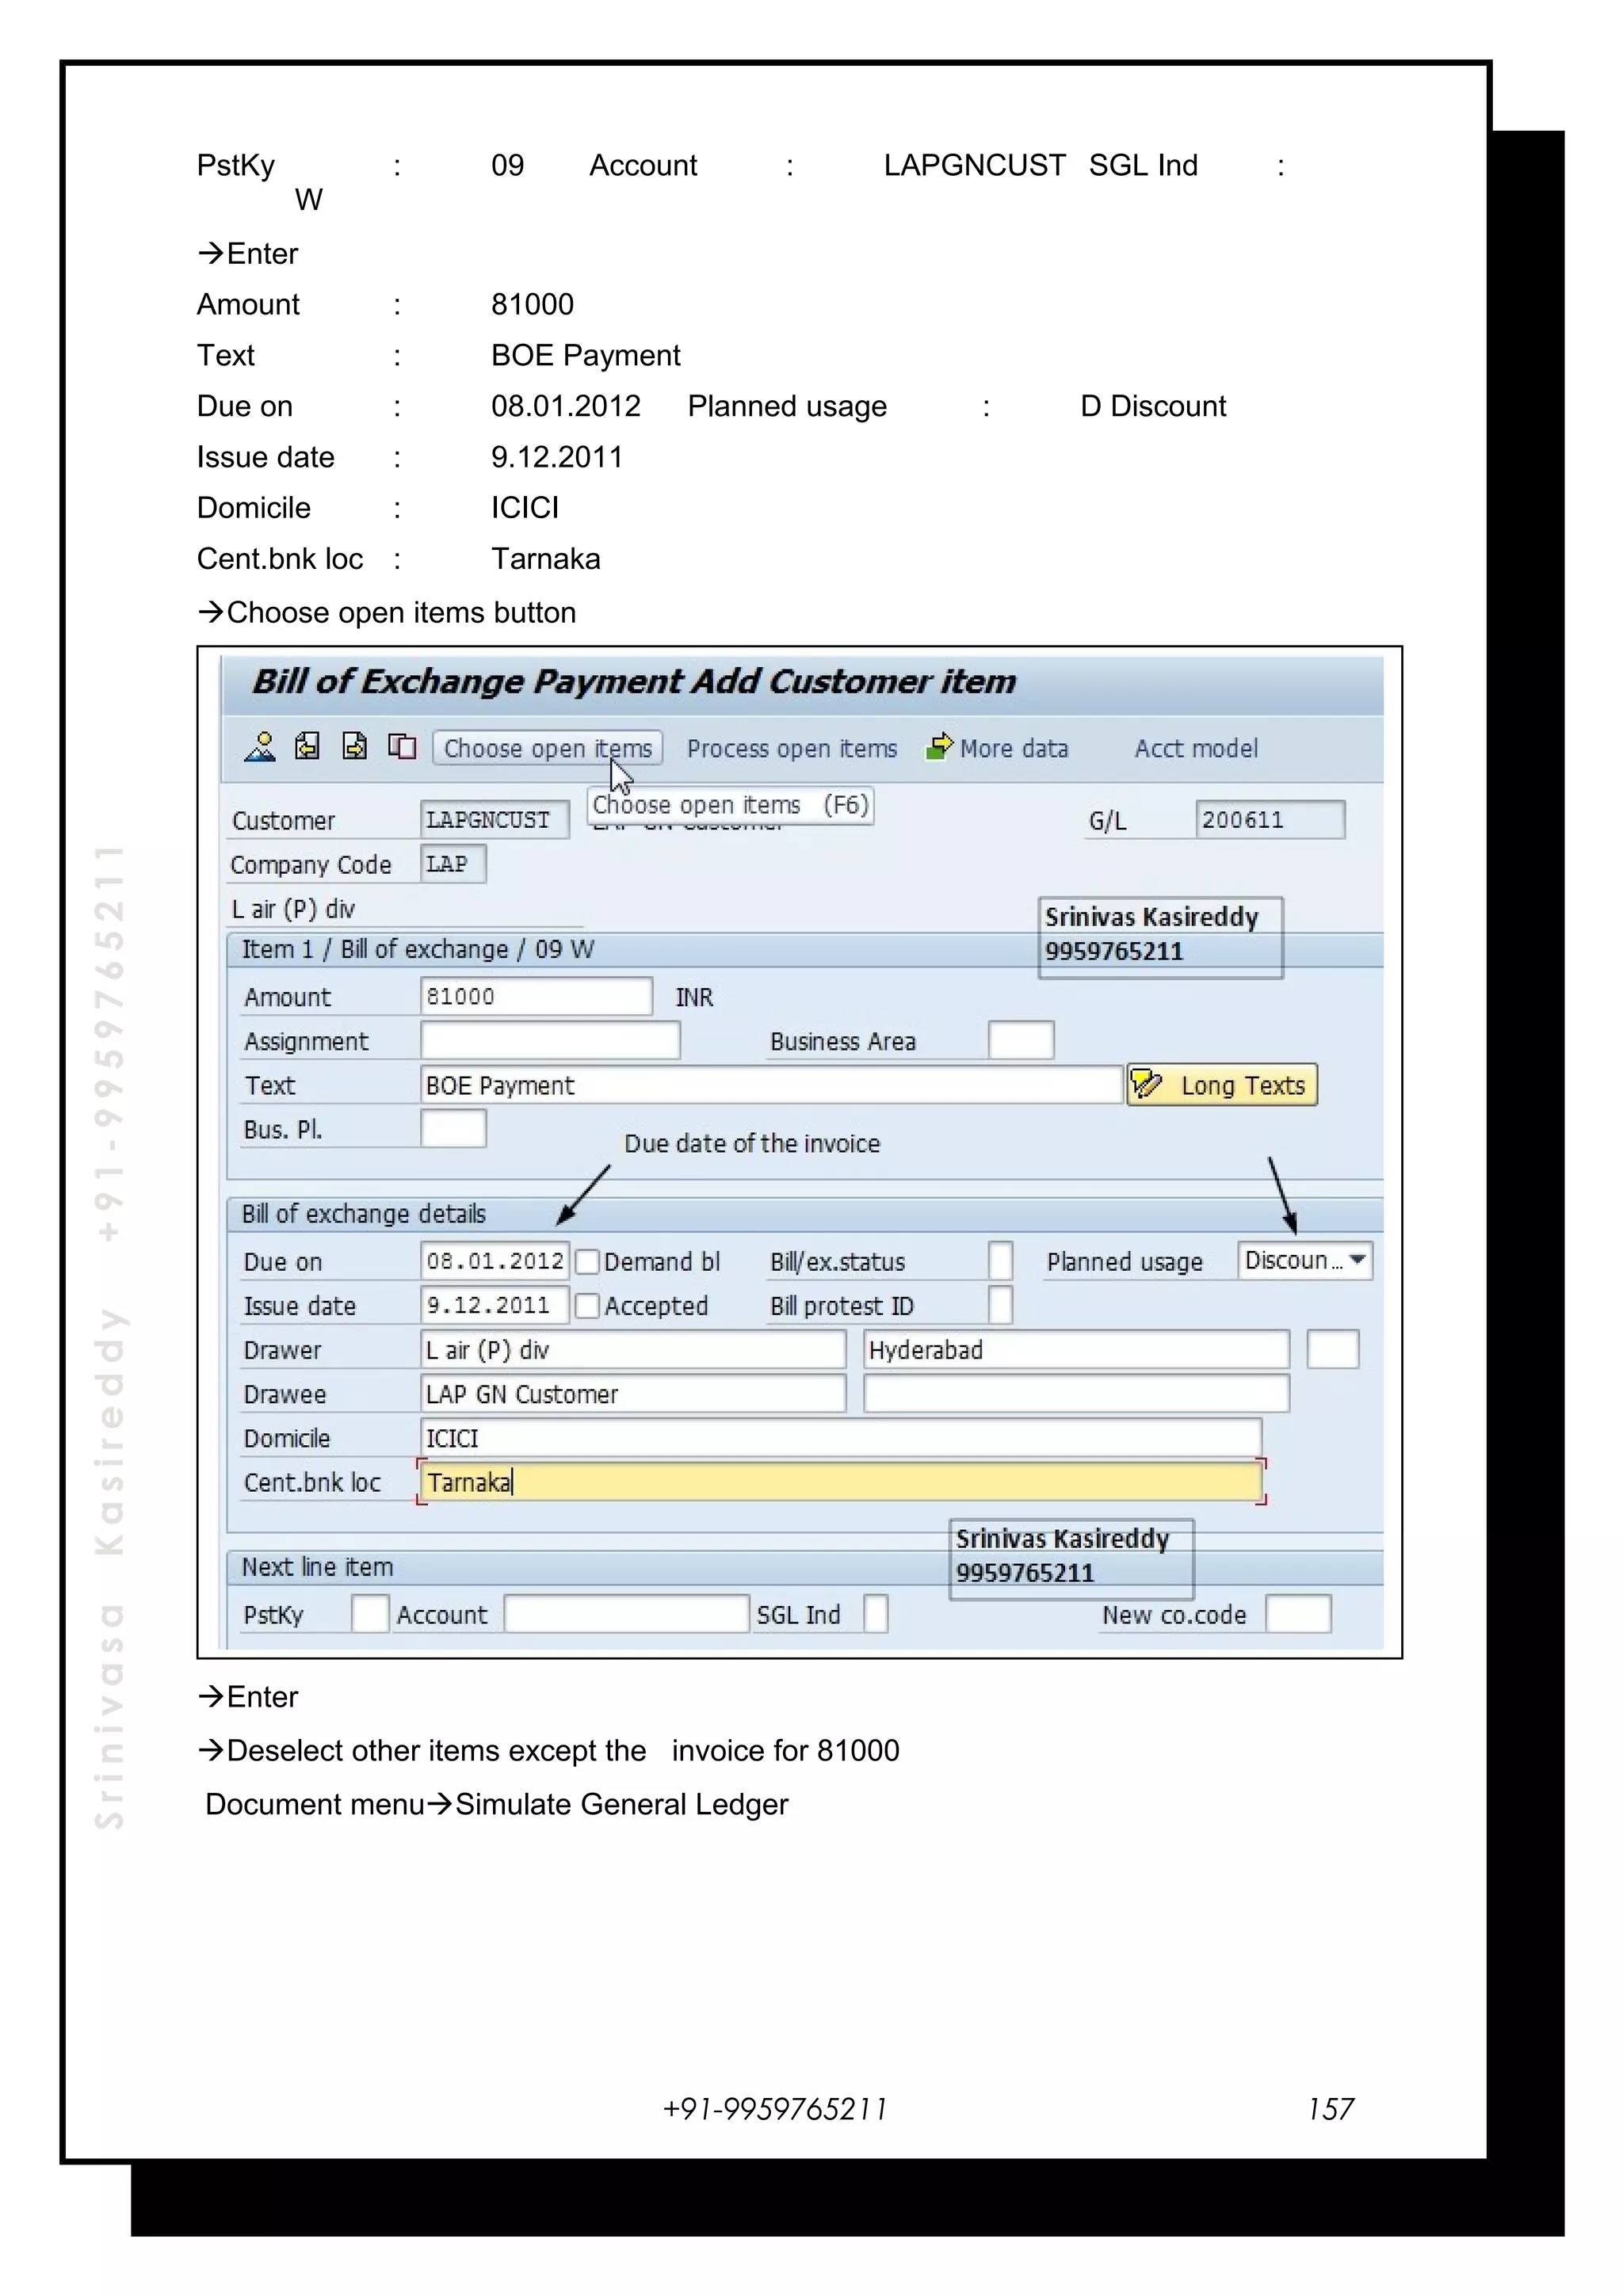The image size is (1623, 2296).
Task: Click the Bill protest ID field
Action: coord(999,1305)
